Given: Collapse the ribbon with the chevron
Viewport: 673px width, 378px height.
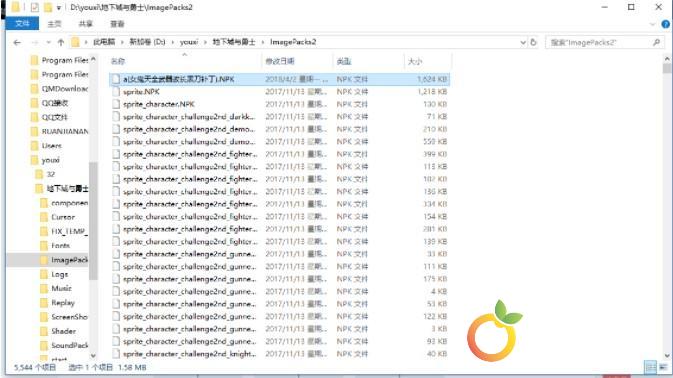Looking at the screenshot, I should pos(653,24).
